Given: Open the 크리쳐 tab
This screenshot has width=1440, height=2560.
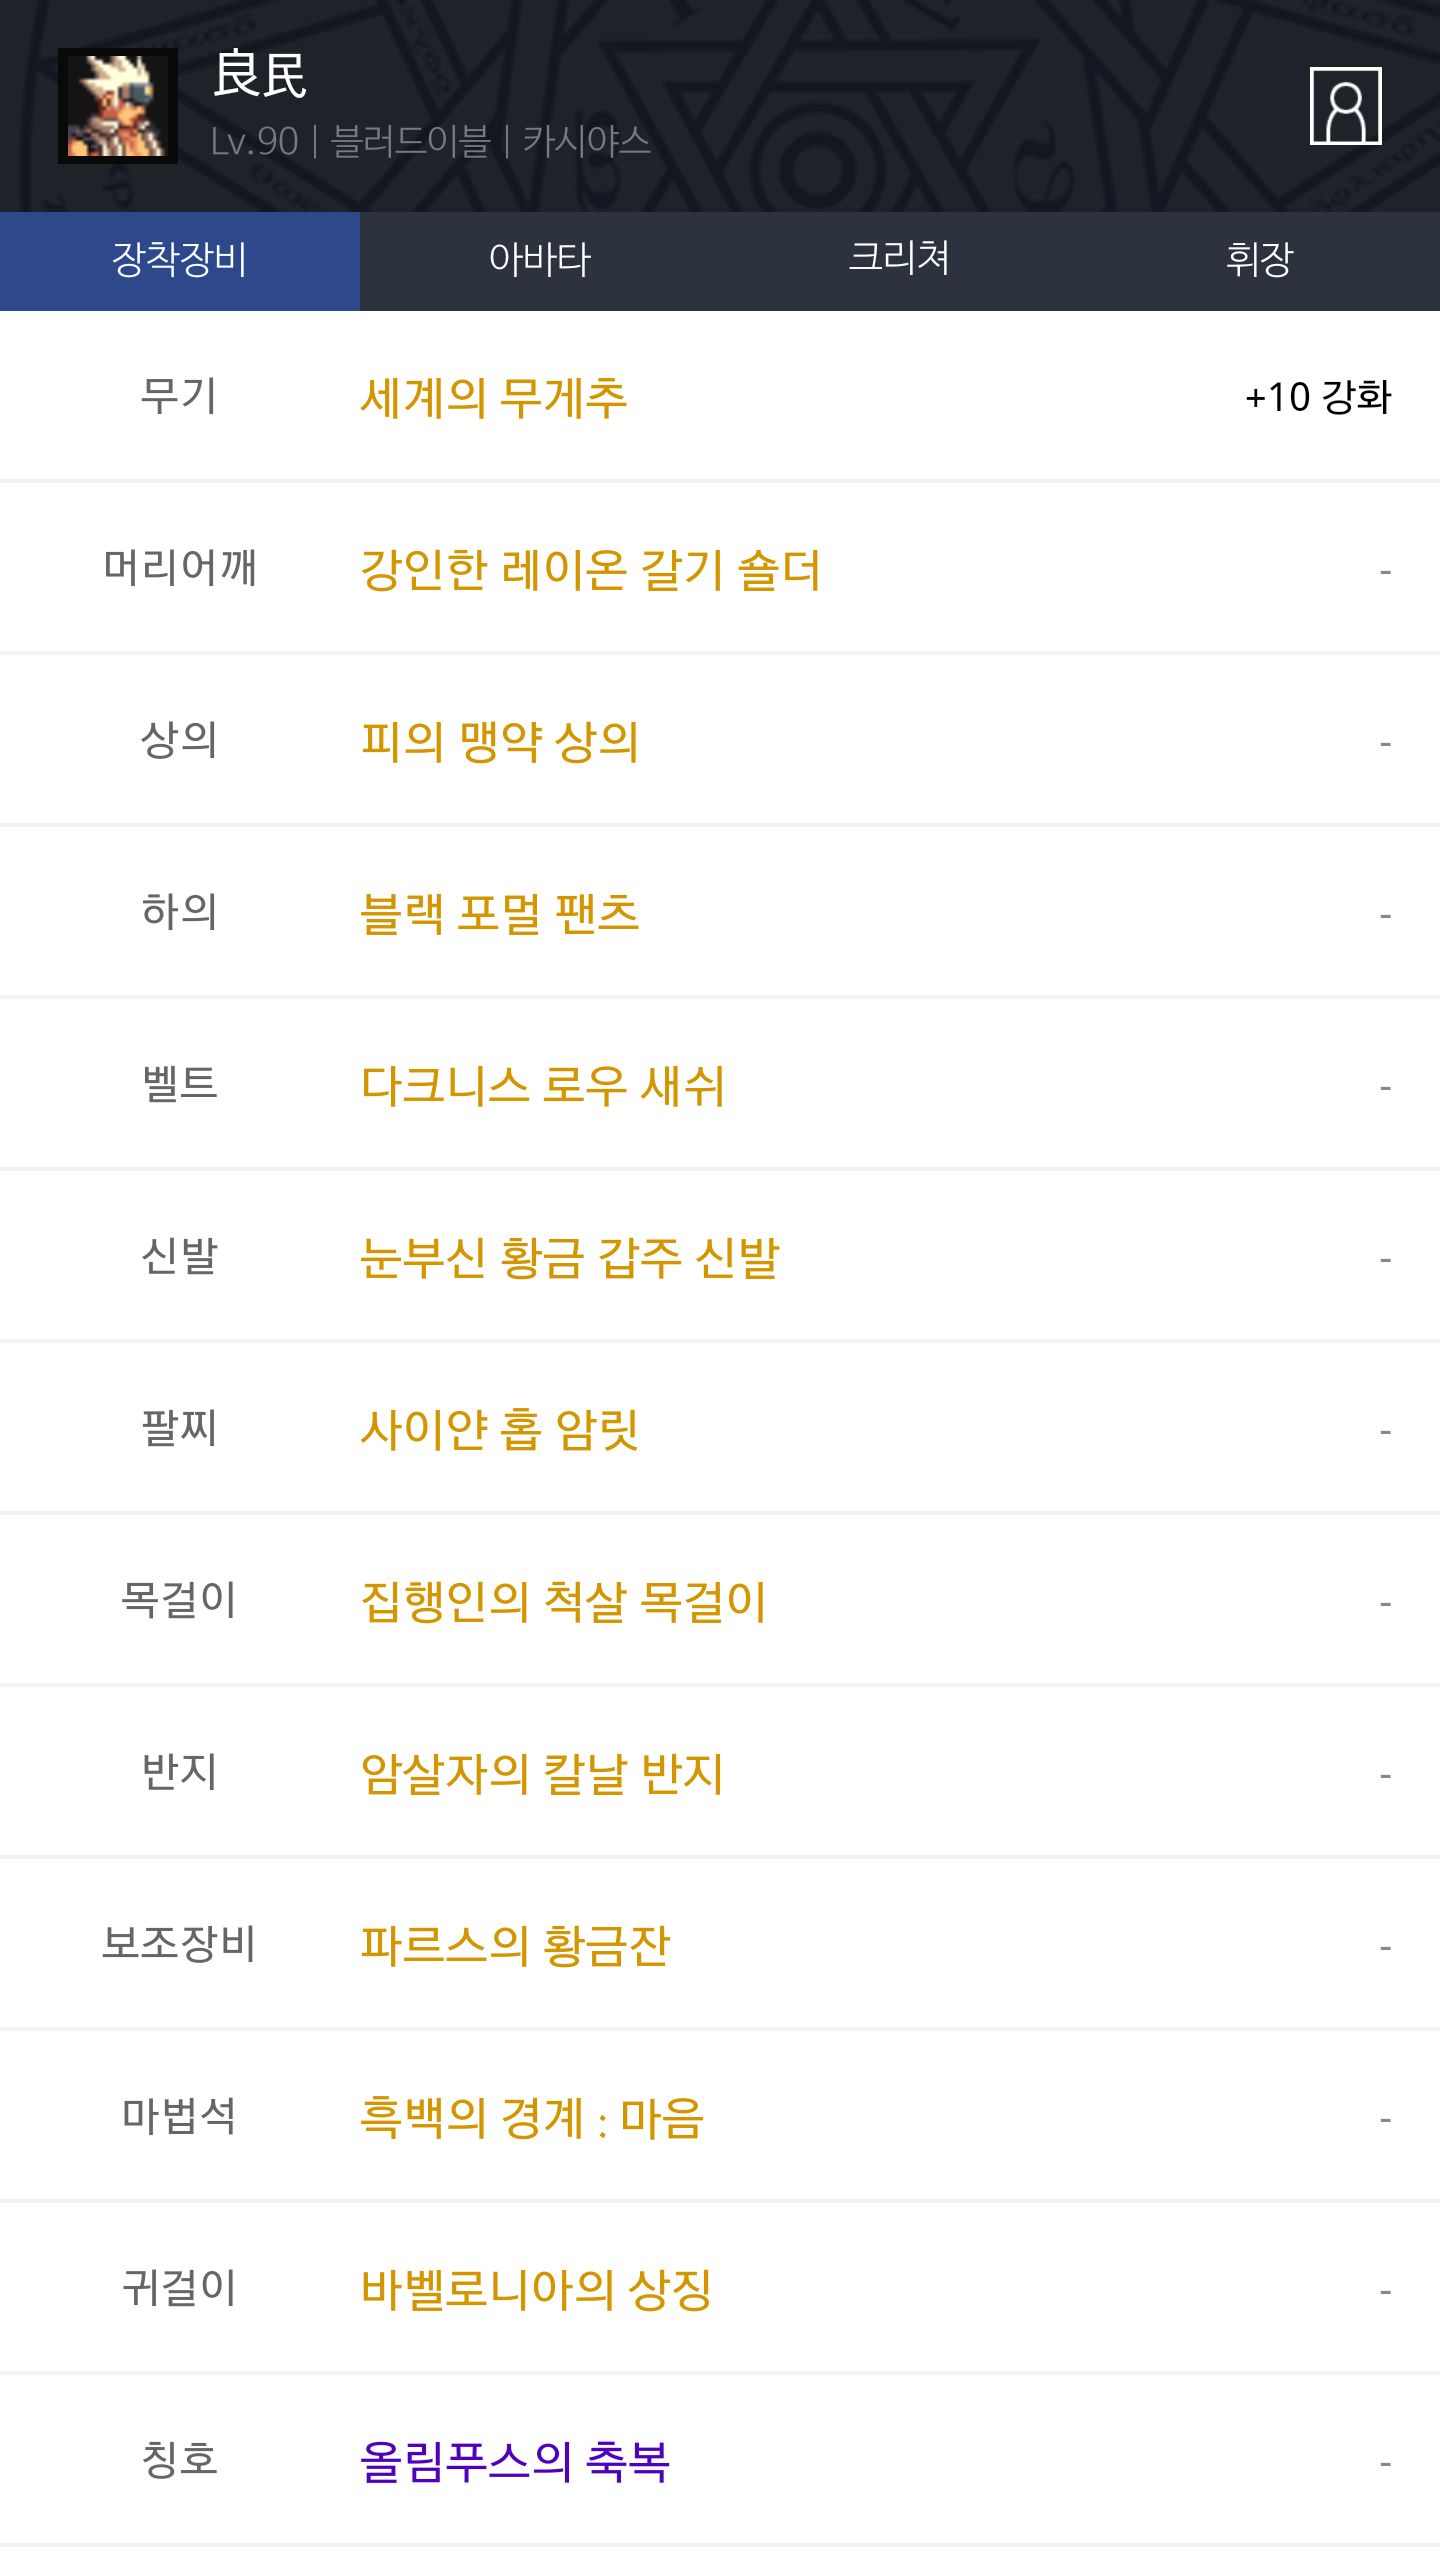Looking at the screenshot, I should pyautogui.click(x=899, y=260).
